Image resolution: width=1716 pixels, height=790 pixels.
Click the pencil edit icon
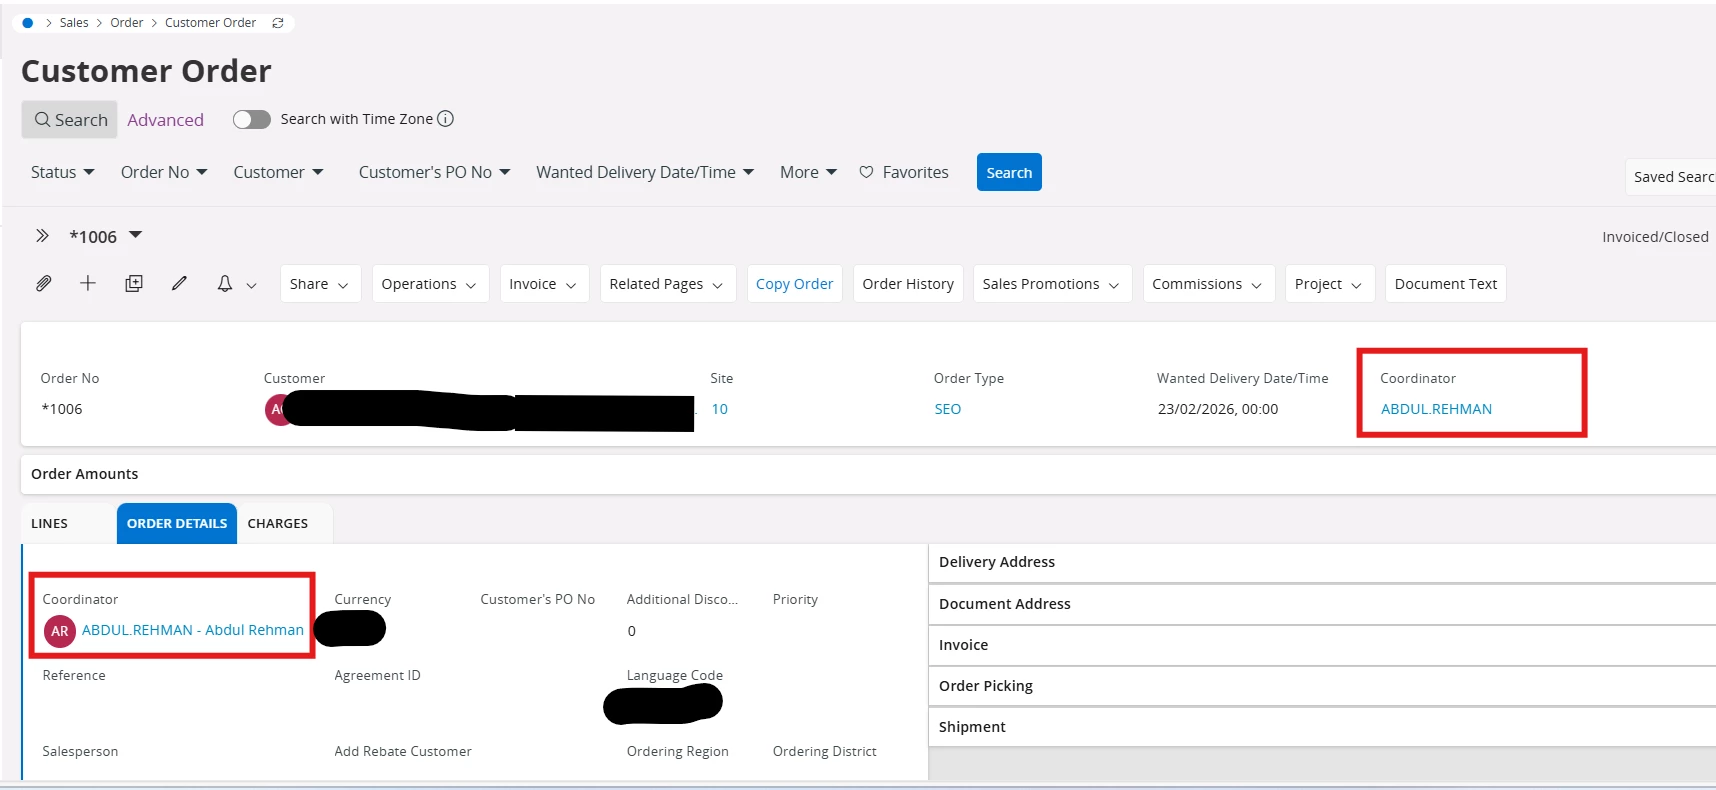[179, 284]
